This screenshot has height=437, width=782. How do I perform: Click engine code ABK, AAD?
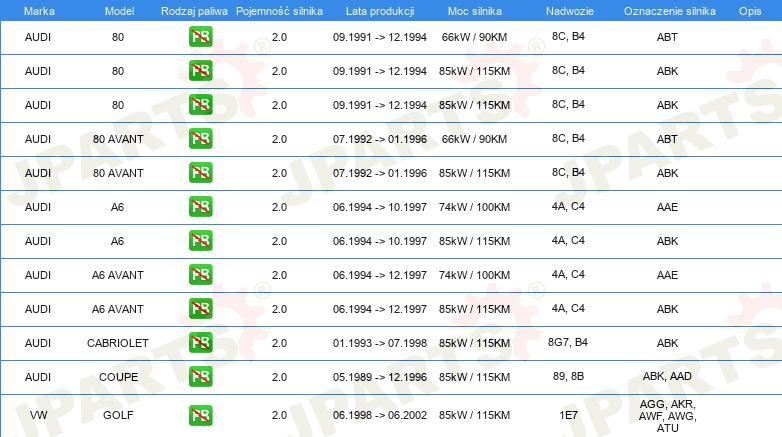667,376
